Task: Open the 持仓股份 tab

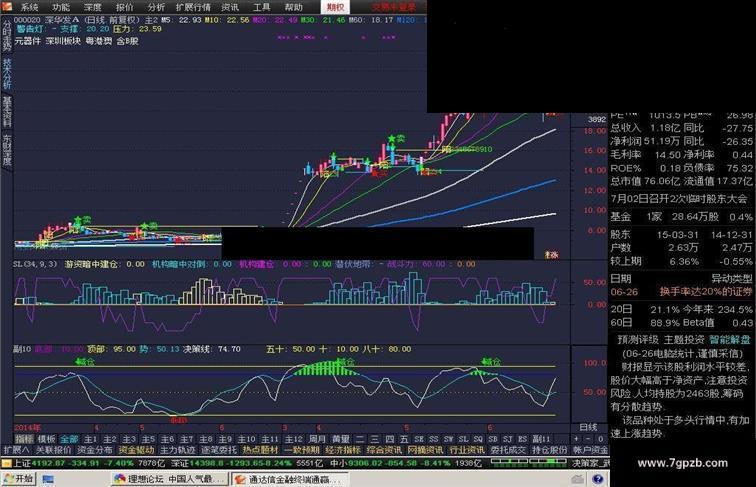Action: pos(550,450)
